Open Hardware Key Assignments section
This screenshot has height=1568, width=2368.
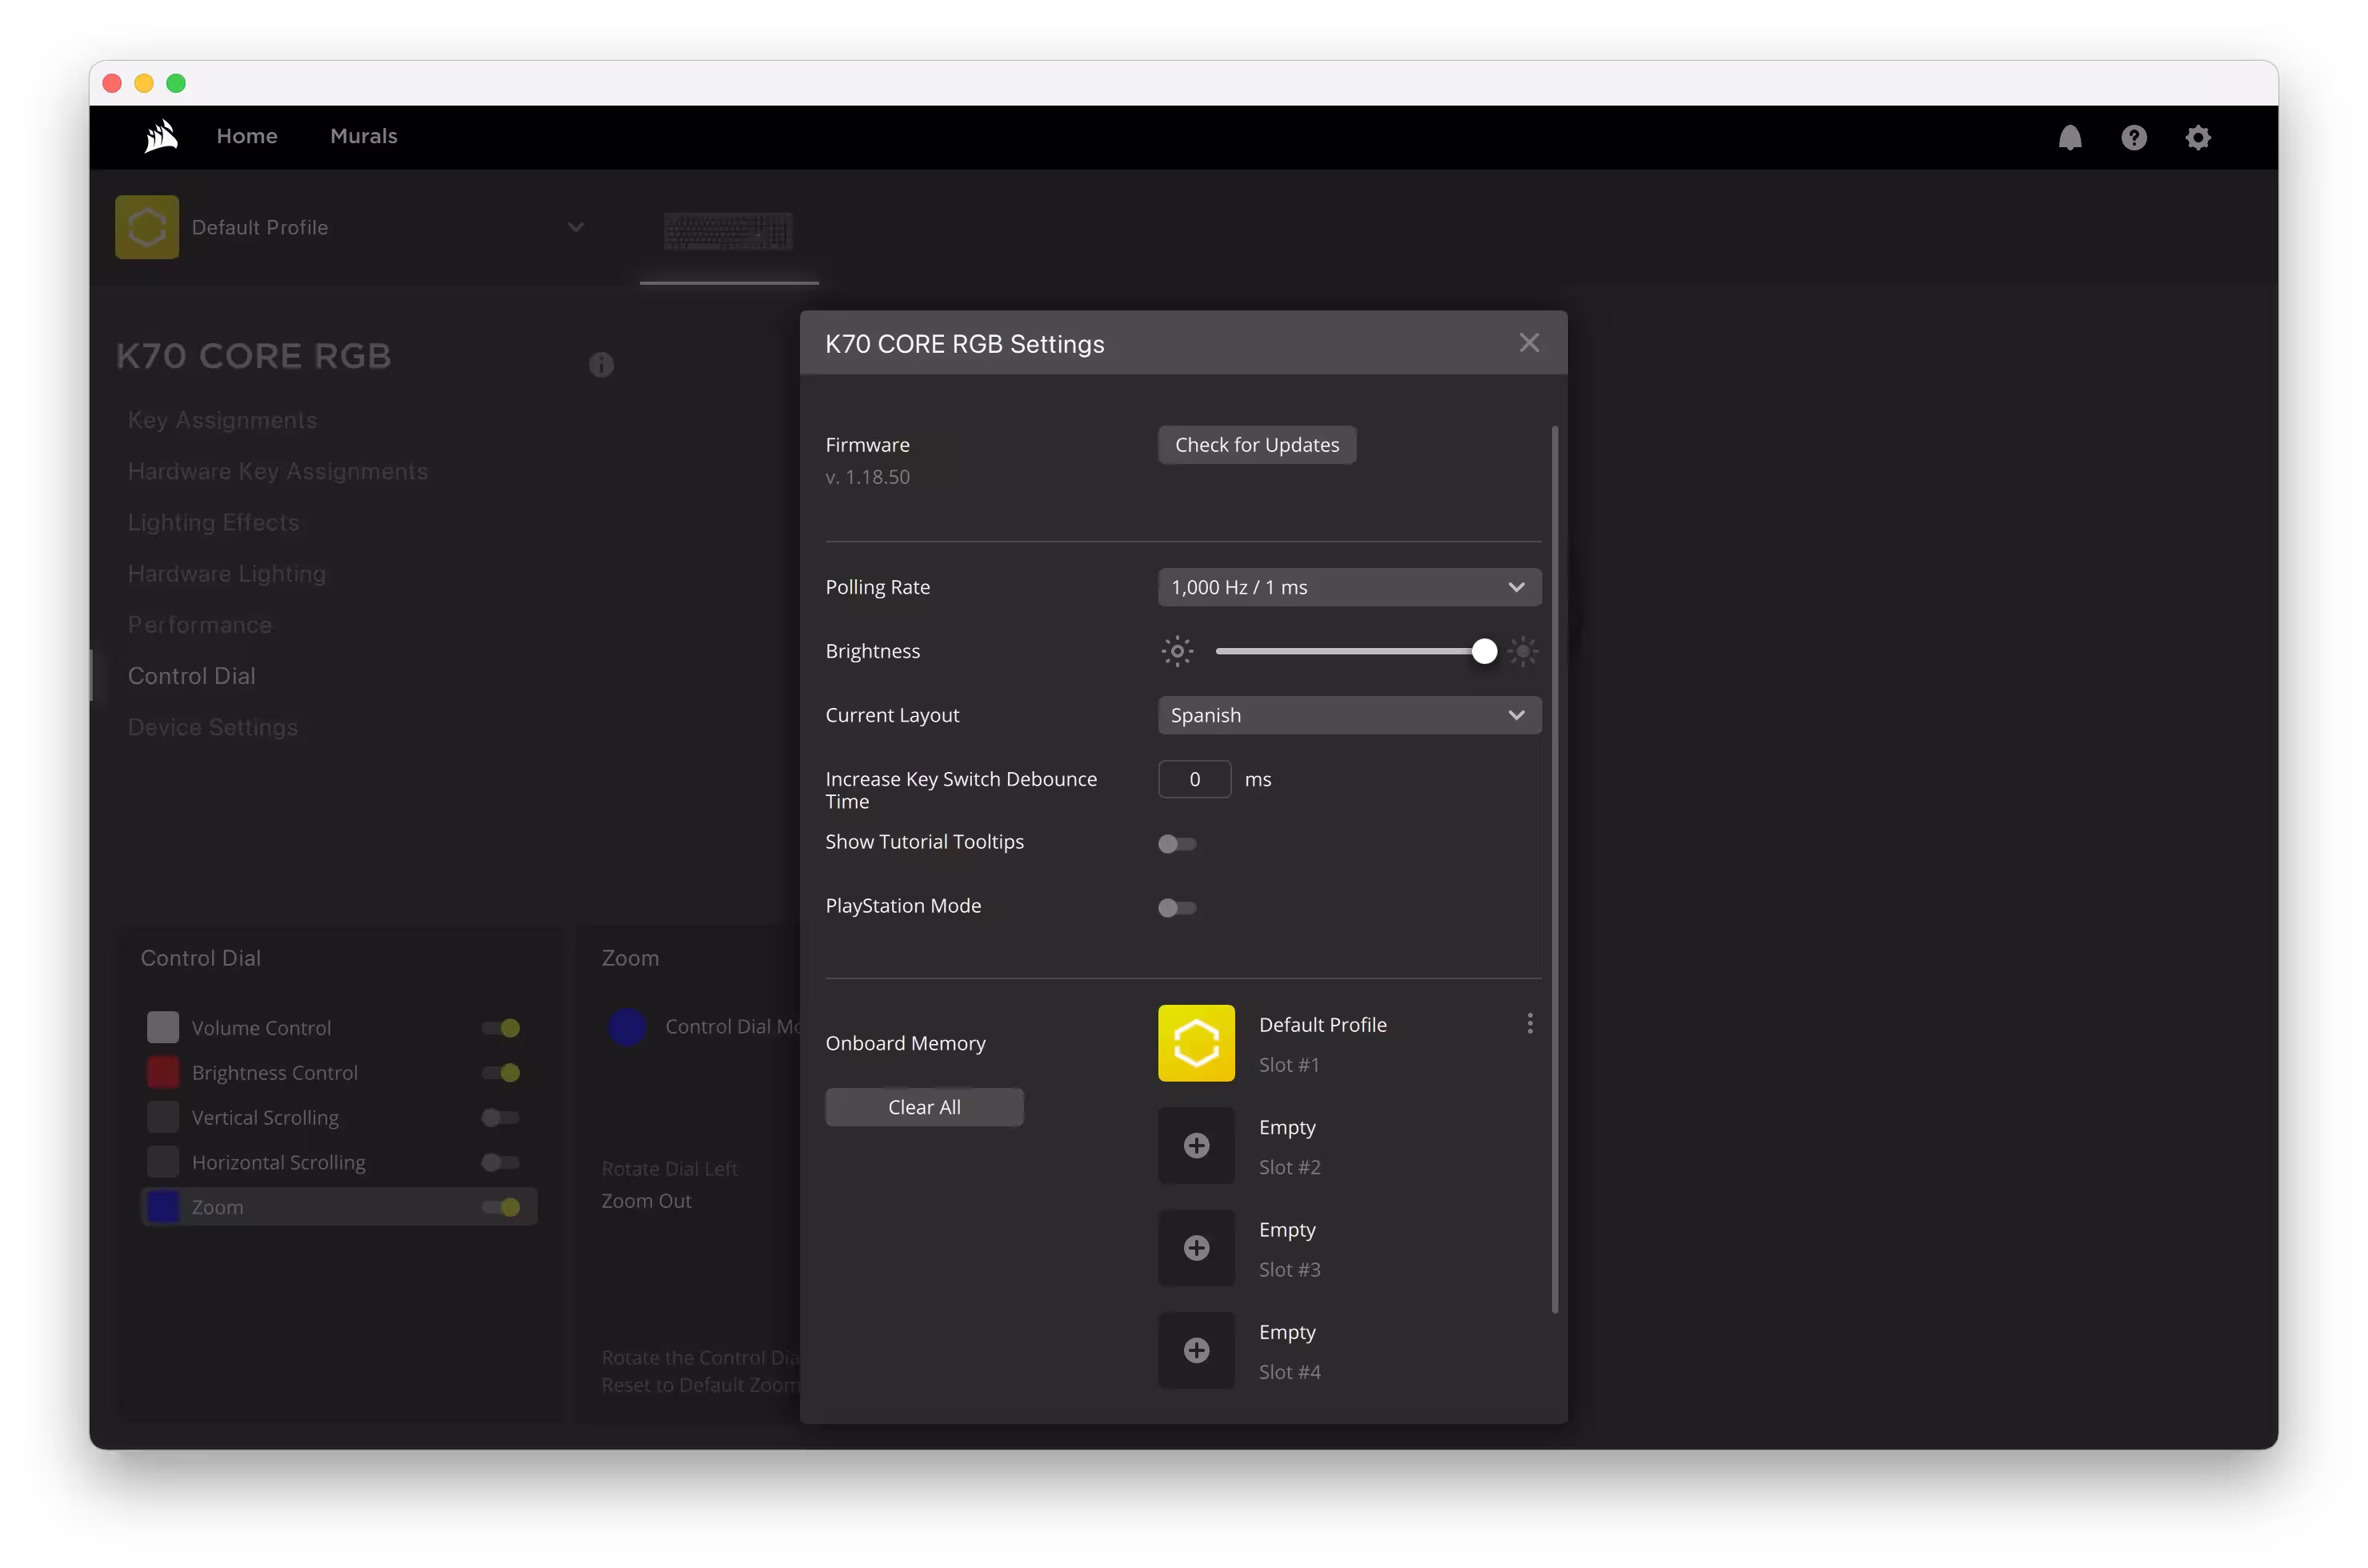click(x=278, y=471)
